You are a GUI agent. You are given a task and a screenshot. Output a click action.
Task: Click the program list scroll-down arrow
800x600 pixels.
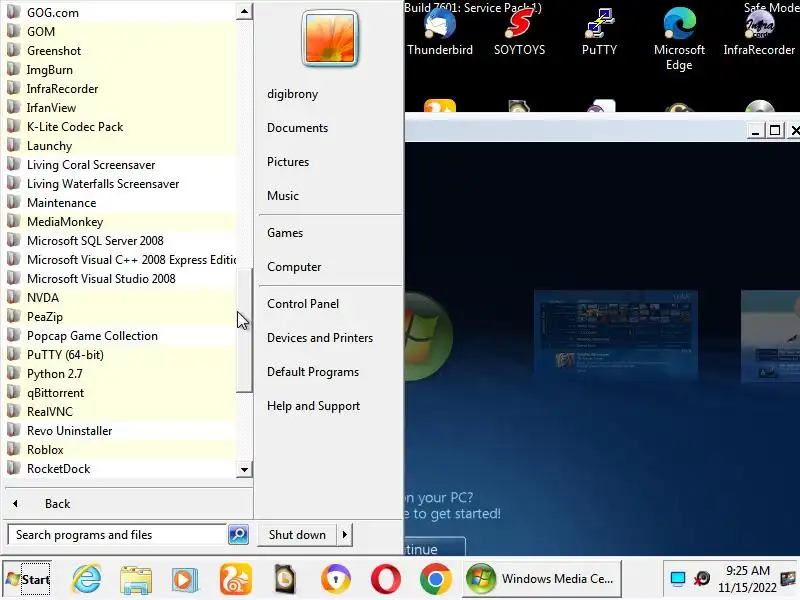pos(244,469)
